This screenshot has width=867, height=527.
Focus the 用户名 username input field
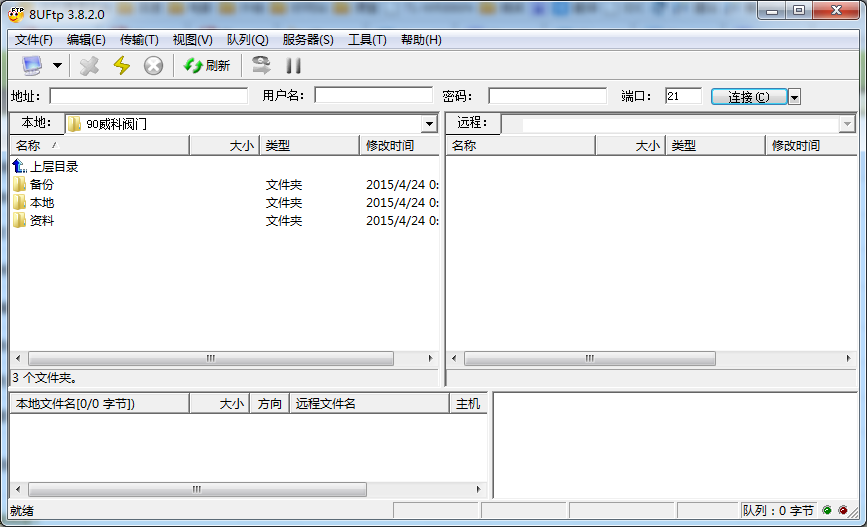(x=373, y=95)
